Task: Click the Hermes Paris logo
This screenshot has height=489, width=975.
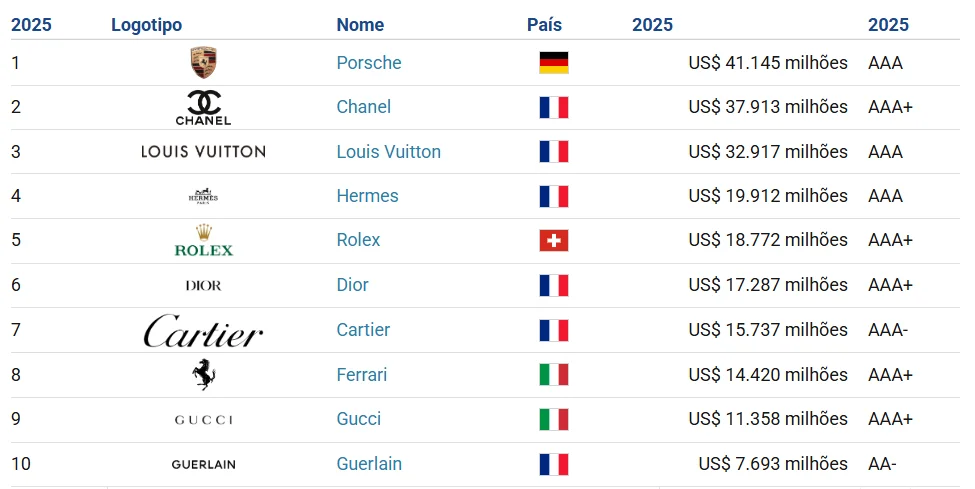Action: pos(203,196)
